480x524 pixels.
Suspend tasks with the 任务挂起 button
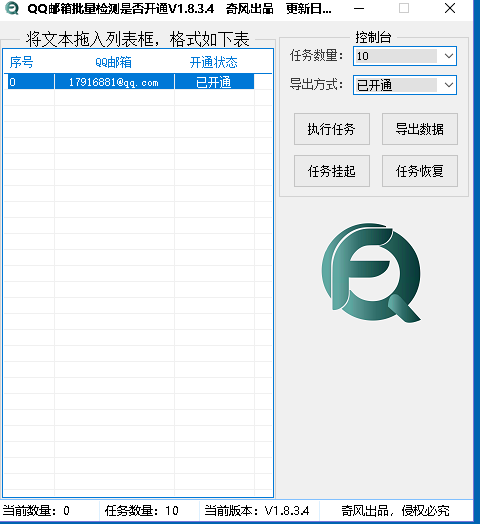coord(332,171)
